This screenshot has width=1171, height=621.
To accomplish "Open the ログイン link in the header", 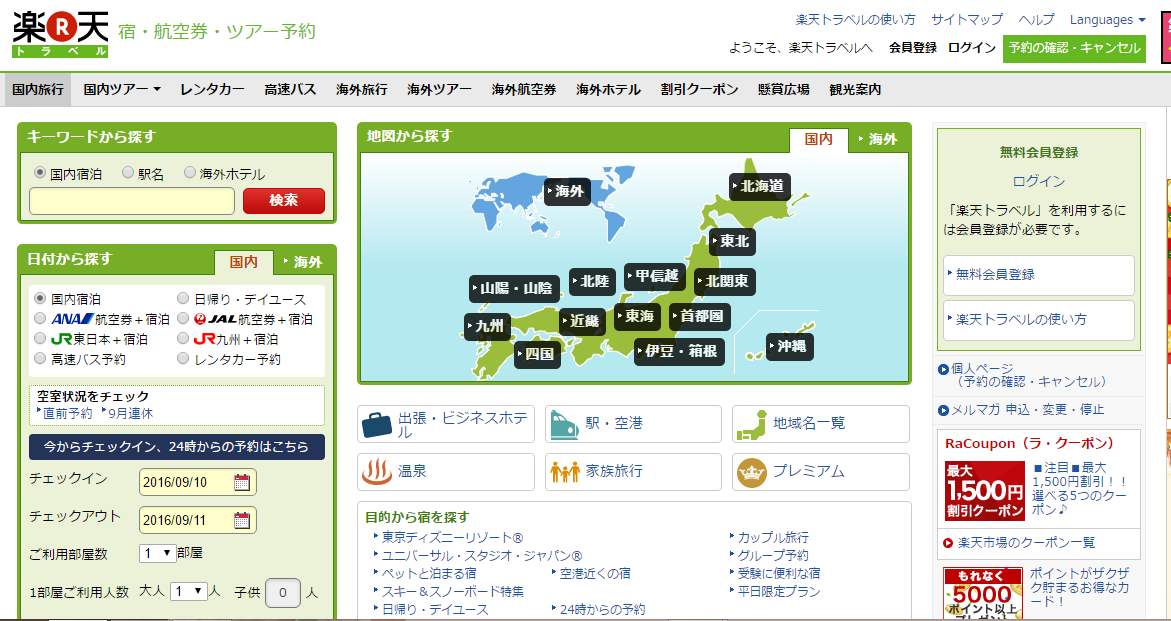I will [x=972, y=48].
